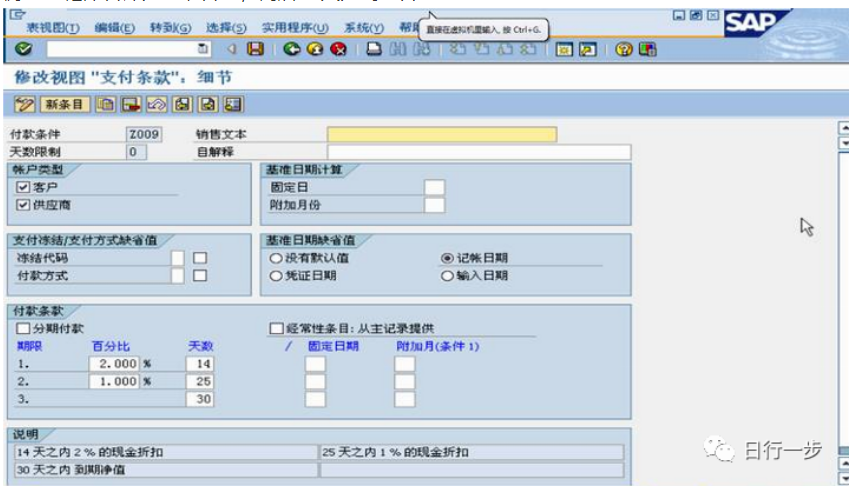Open the 表视图(T) menu
This screenshot has width=854, height=487.
[53, 27]
